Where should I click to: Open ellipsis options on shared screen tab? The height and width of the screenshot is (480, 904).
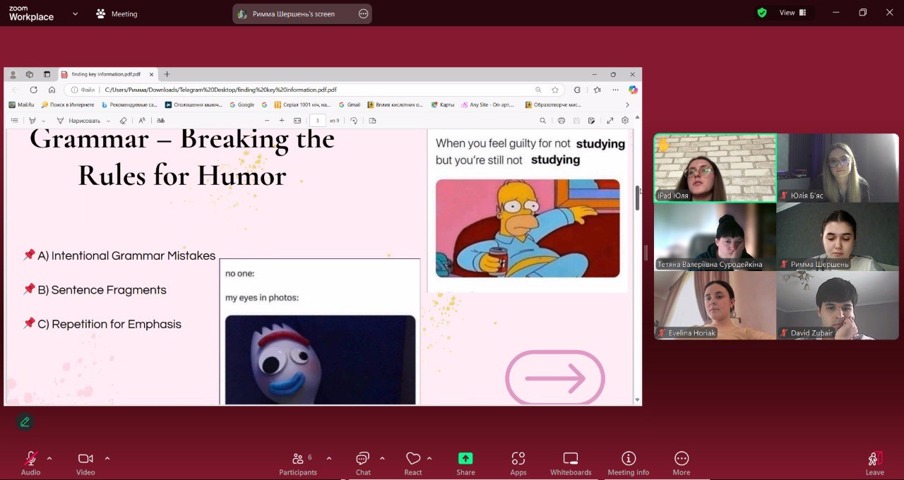(x=363, y=14)
